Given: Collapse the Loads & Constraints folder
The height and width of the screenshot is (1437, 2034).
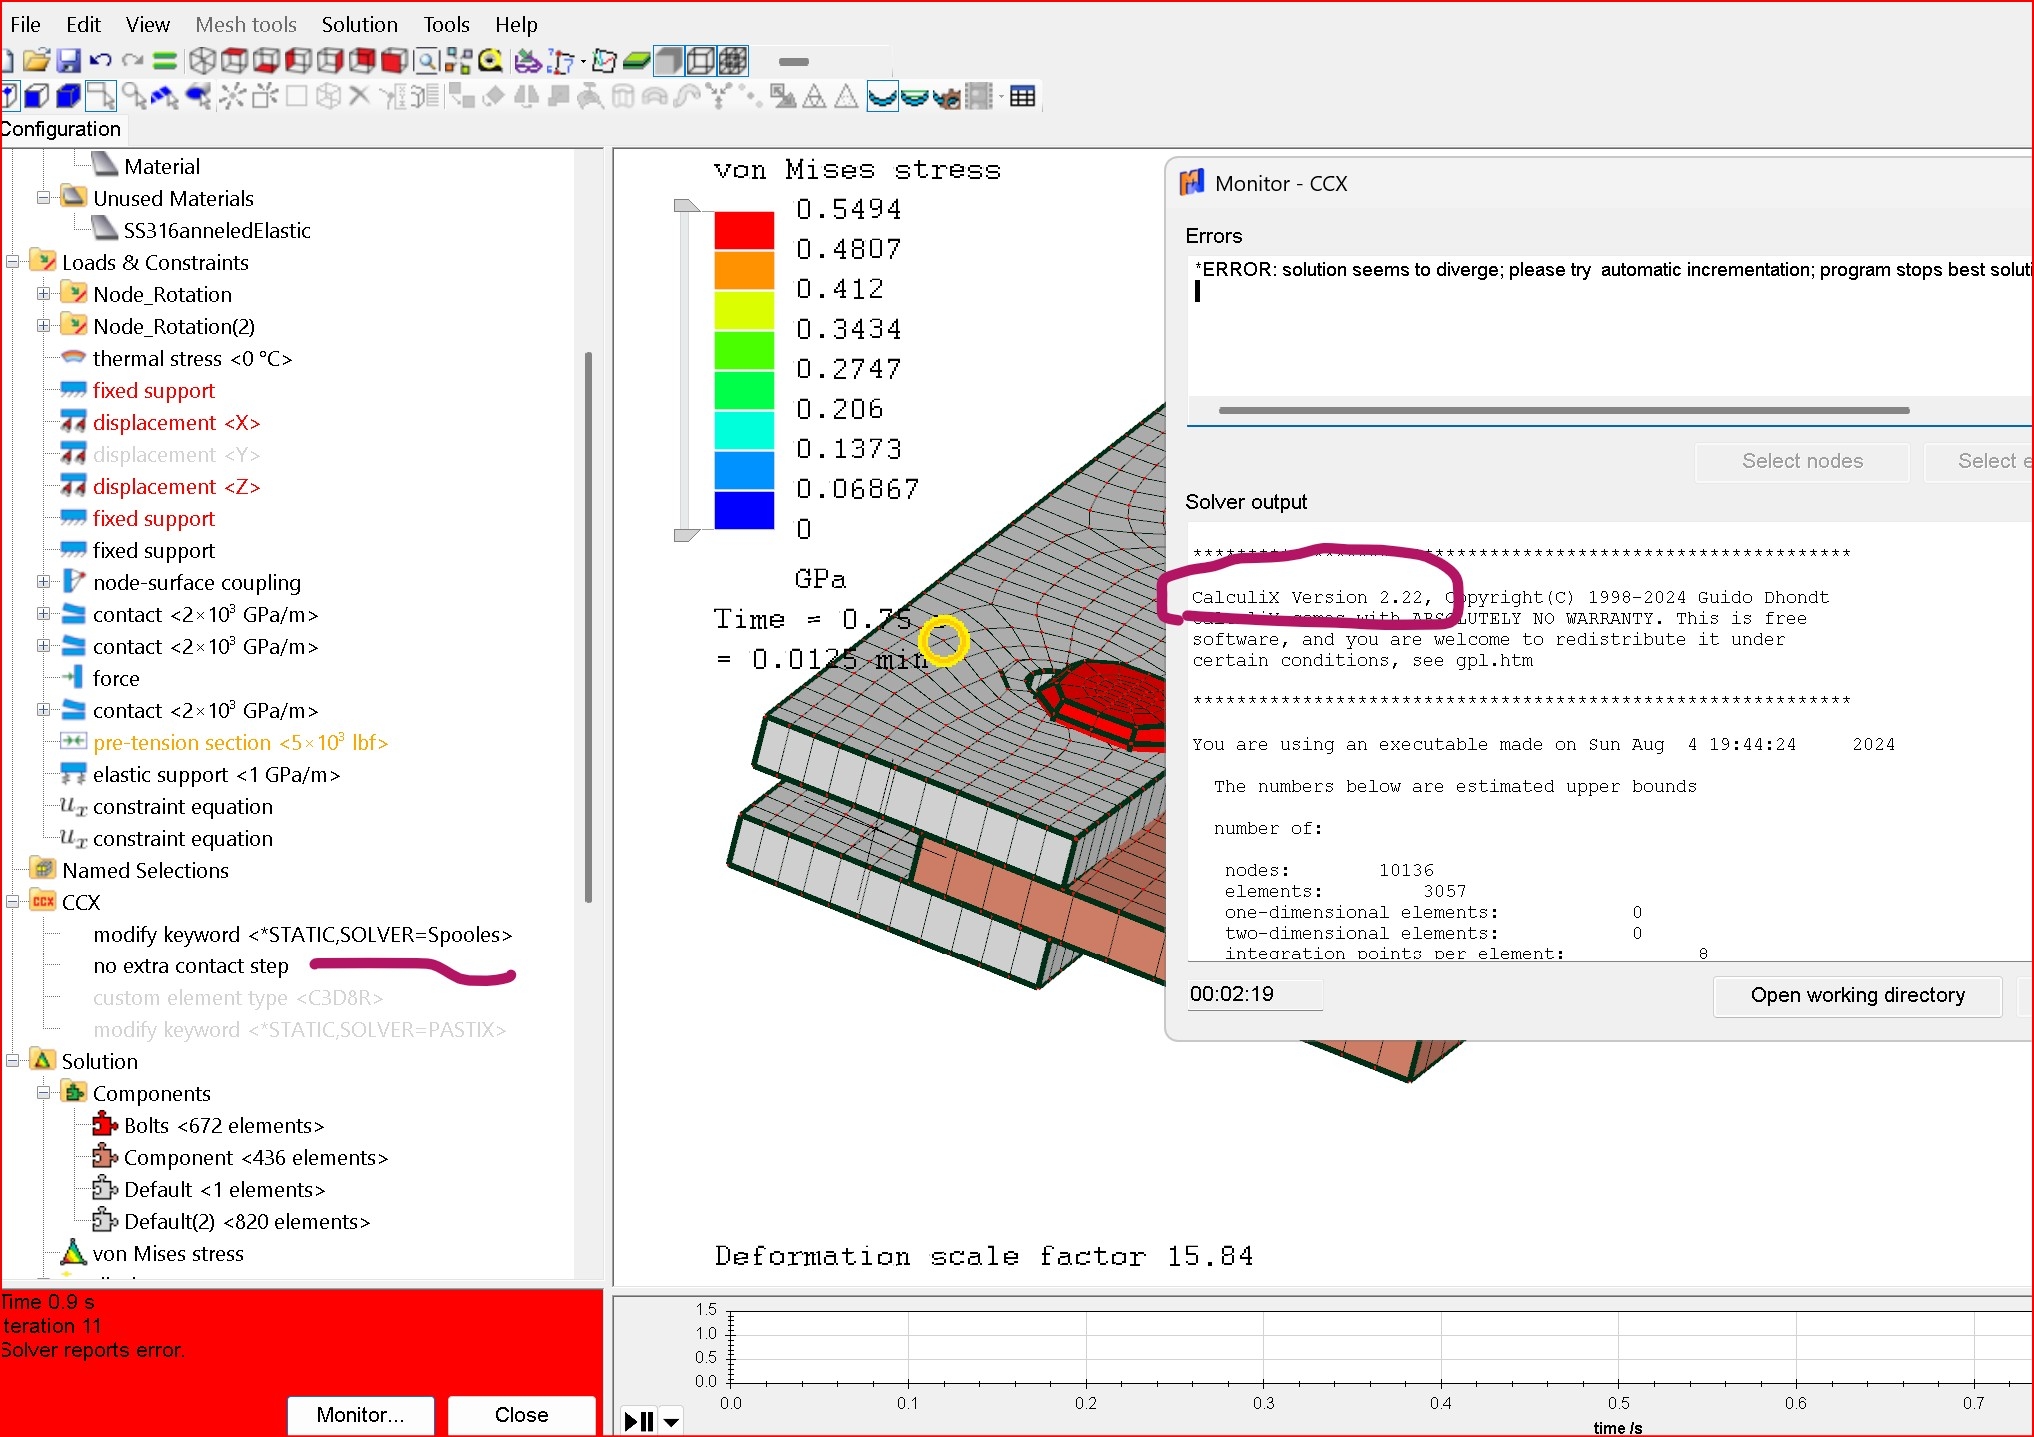Looking at the screenshot, I should pos(13,262).
